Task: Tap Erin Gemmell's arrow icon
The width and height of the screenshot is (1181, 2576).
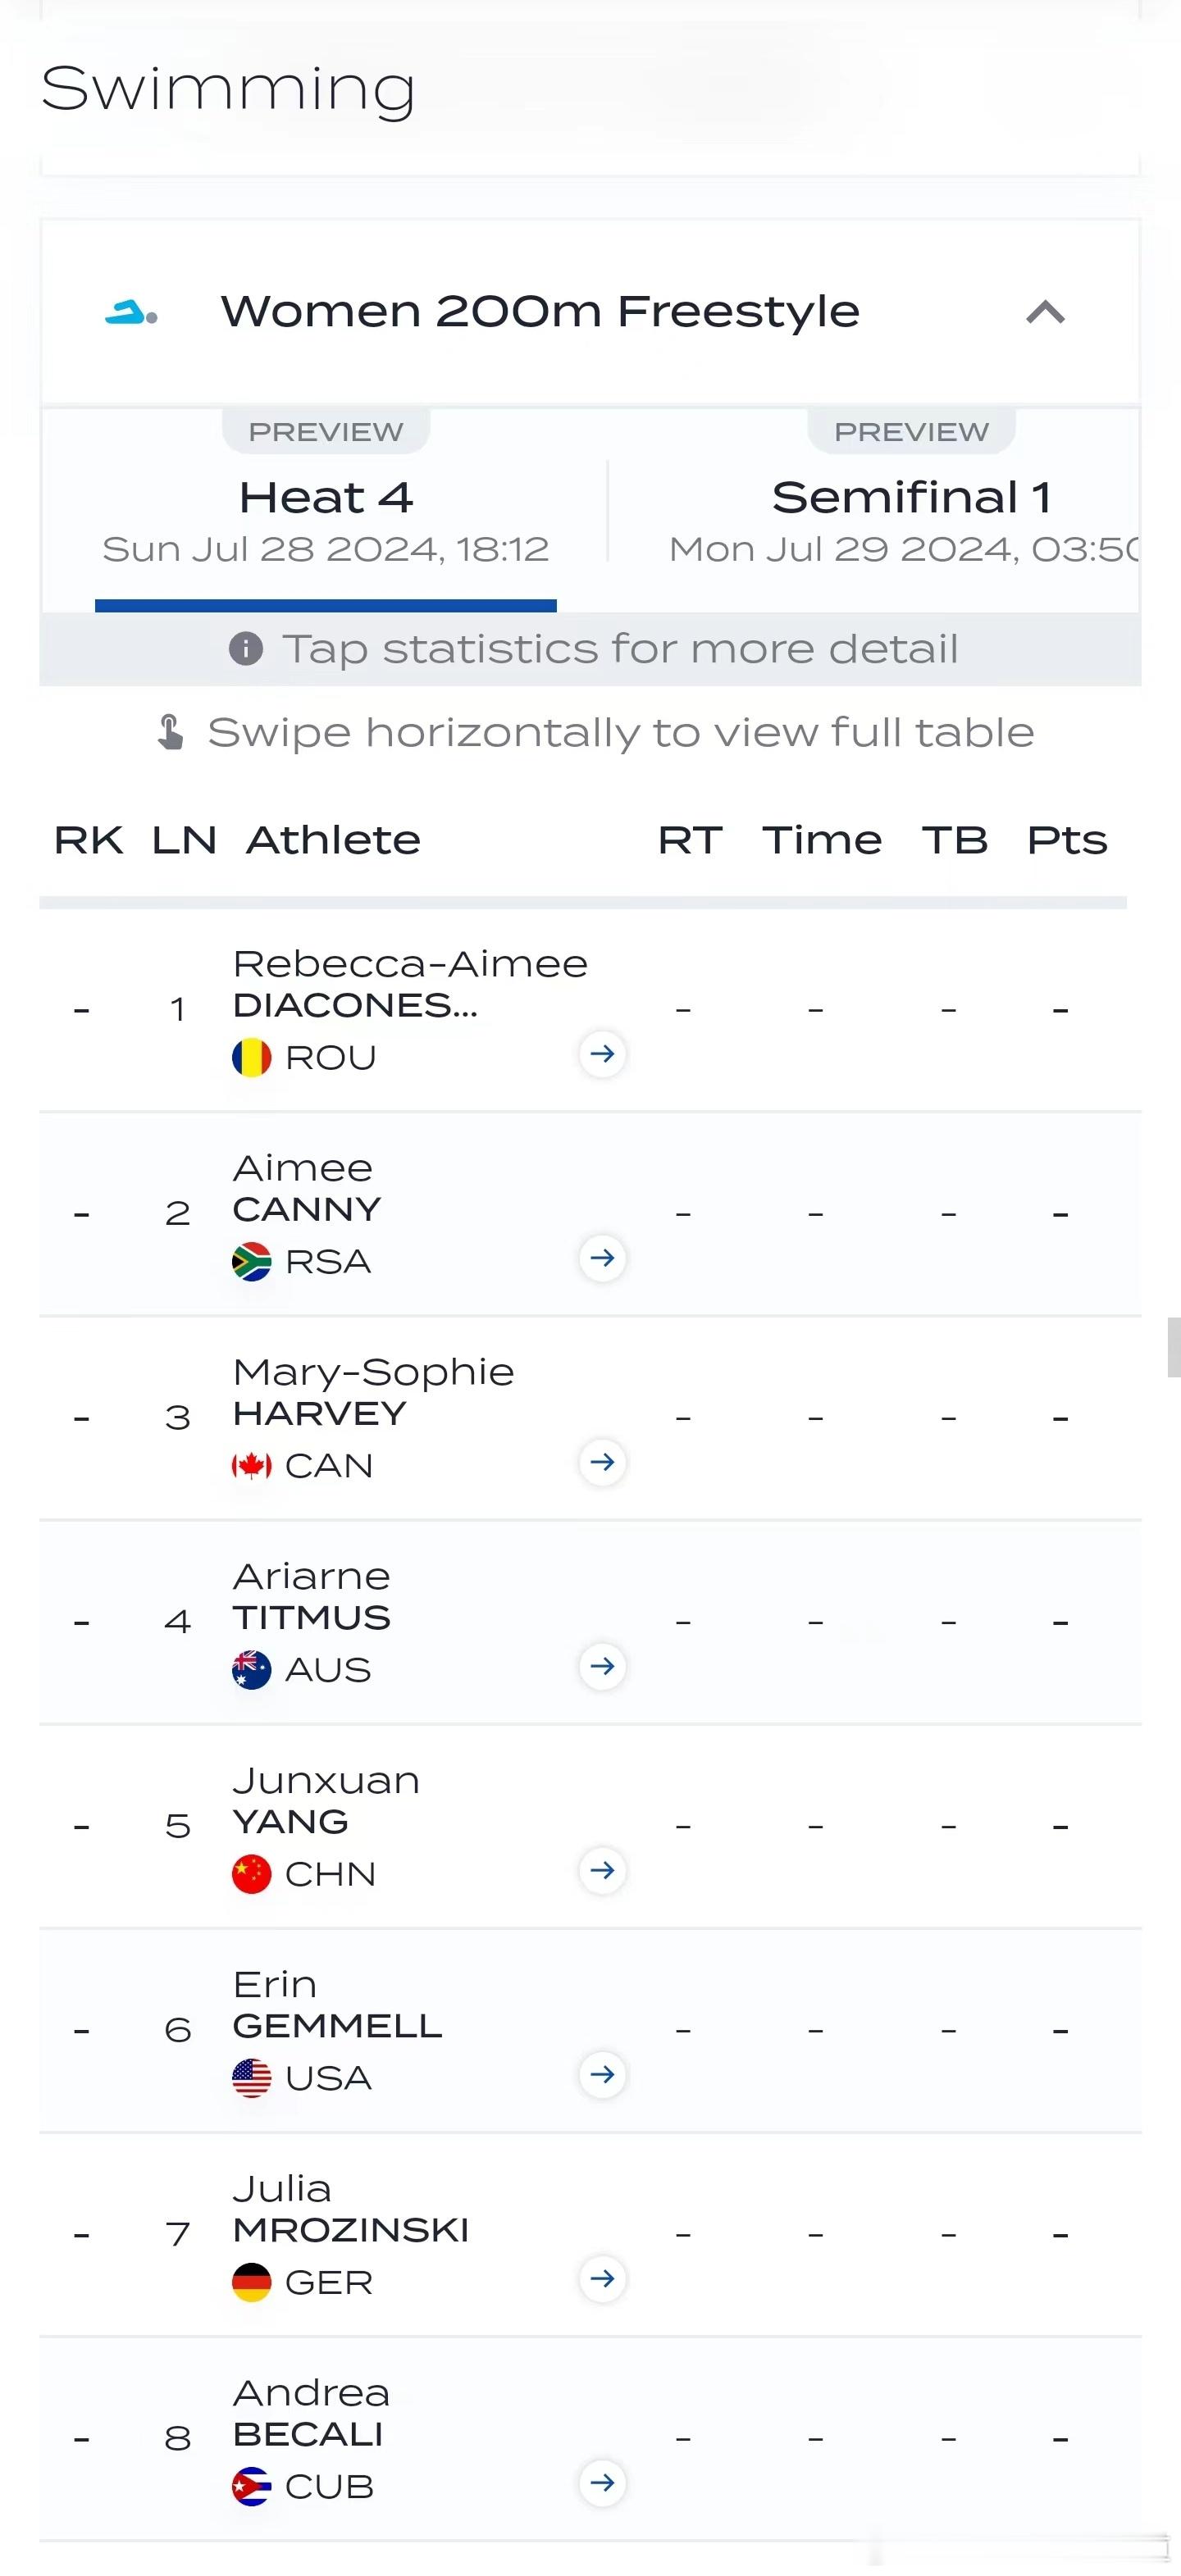Action: 602,2075
